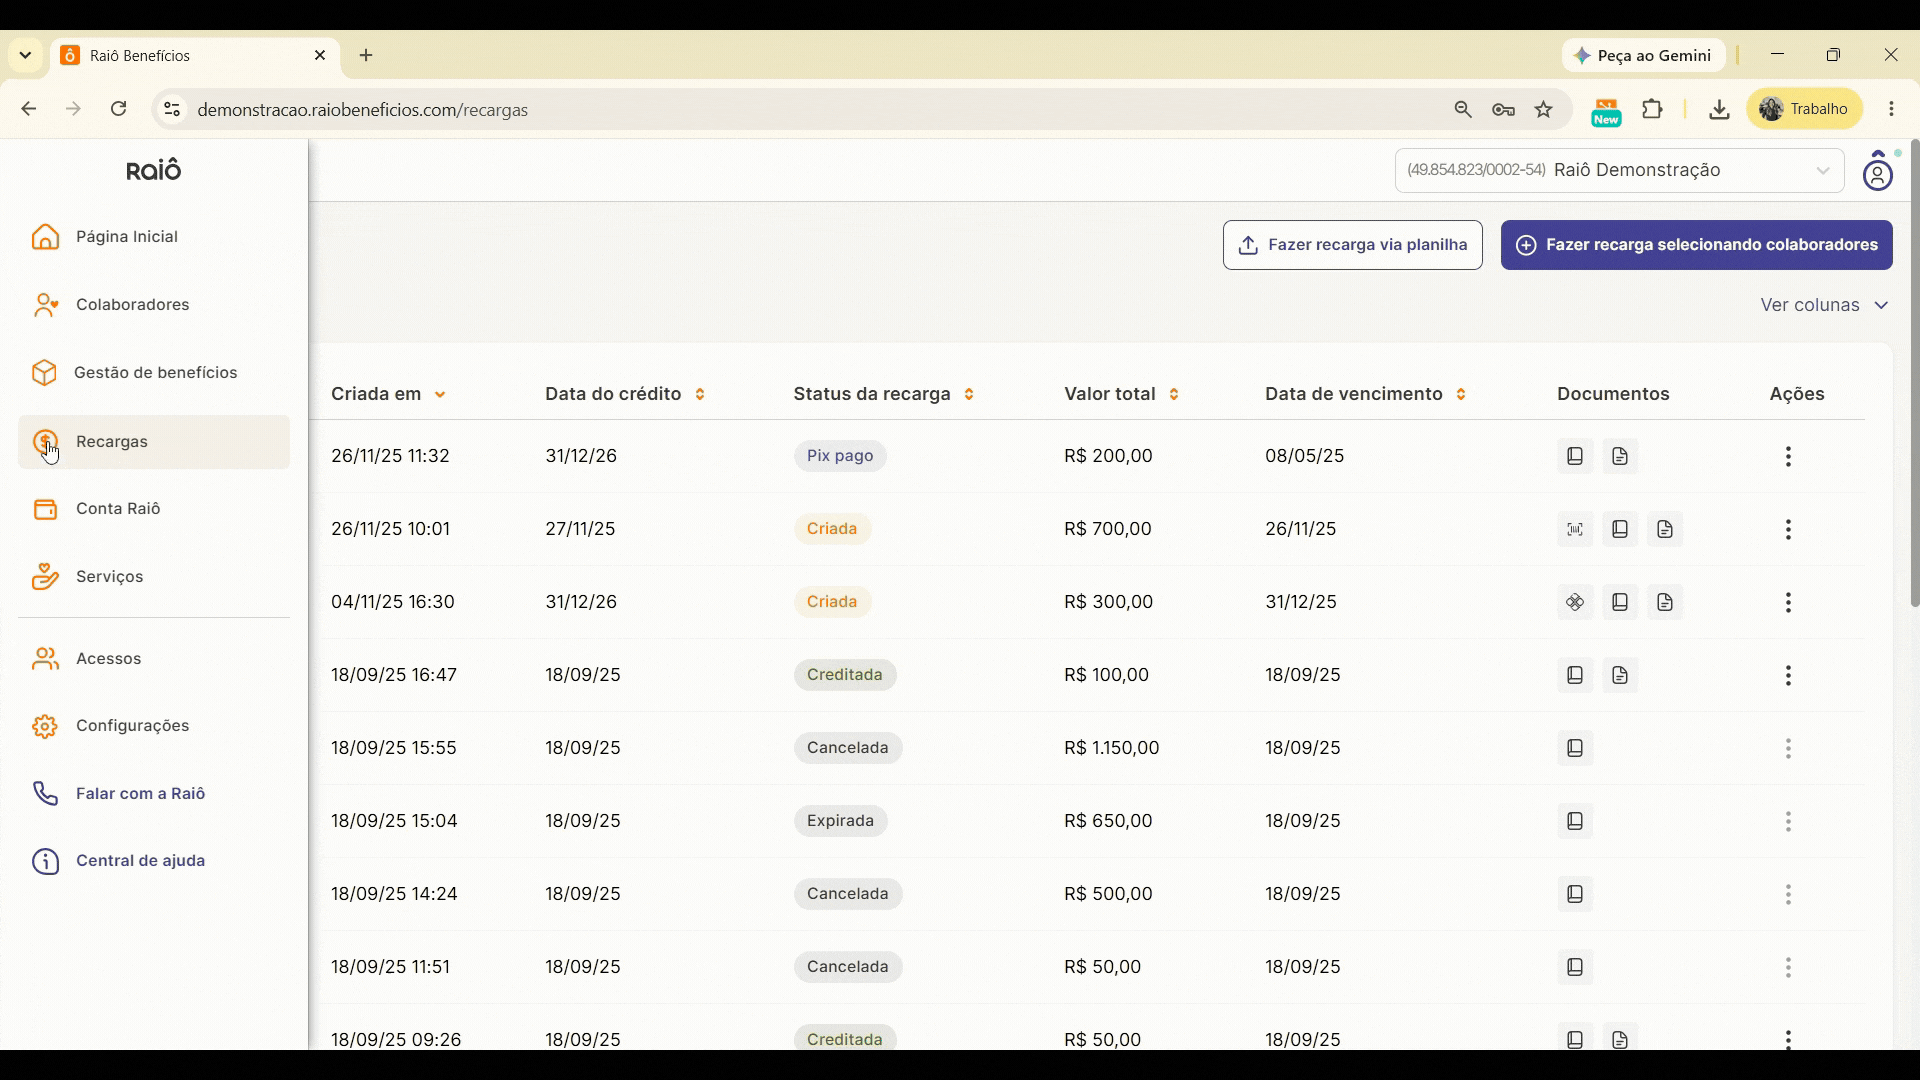Open actions menu for 26/11/25 10:01 recharge
The width and height of the screenshot is (1920, 1080).
[1788, 529]
